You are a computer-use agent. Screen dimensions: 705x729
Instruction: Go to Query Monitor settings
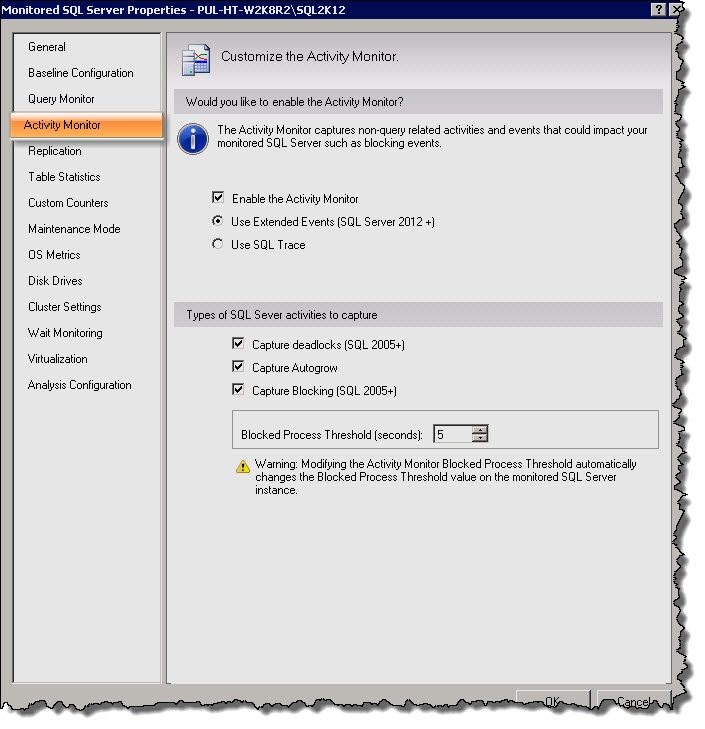(61, 99)
